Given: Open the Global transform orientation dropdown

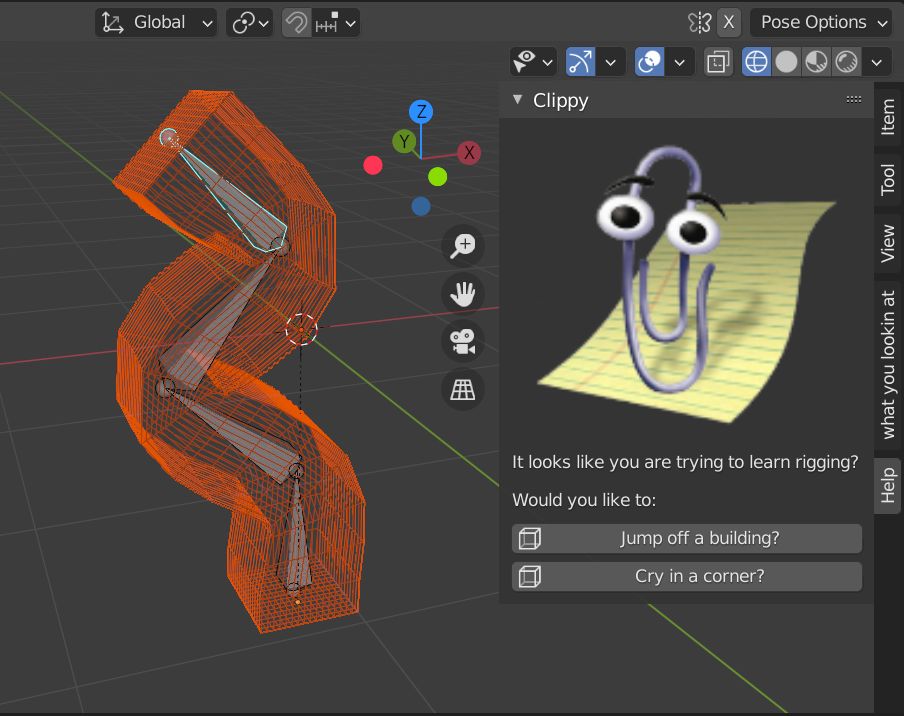Looking at the screenshot, I should tap(155, 22).
